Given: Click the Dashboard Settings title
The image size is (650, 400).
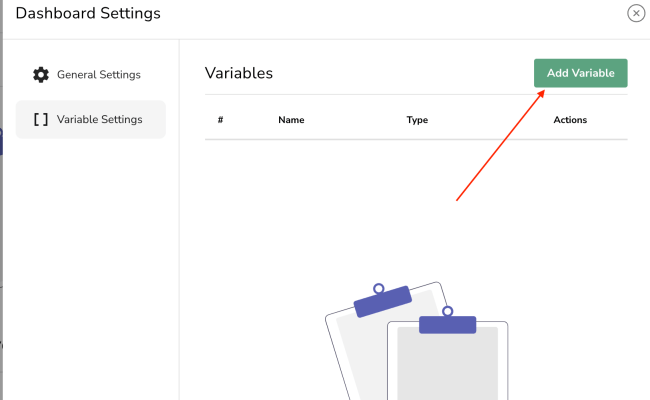Looking at the screenshot, I should coord(88,13).
